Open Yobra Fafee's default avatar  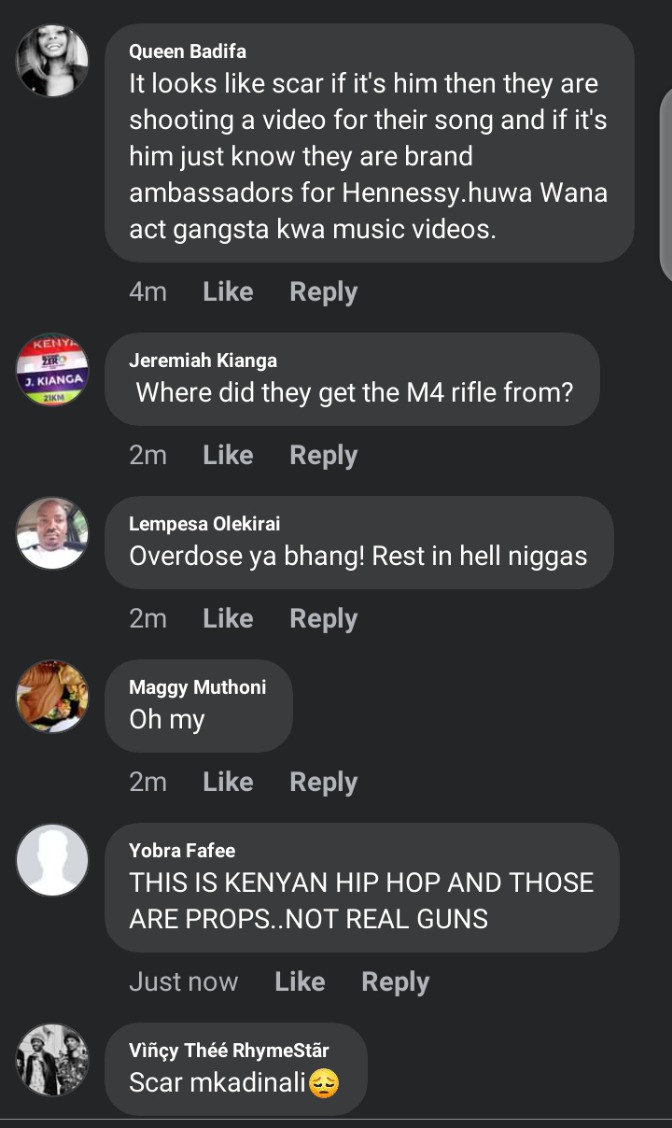[53, 860]
